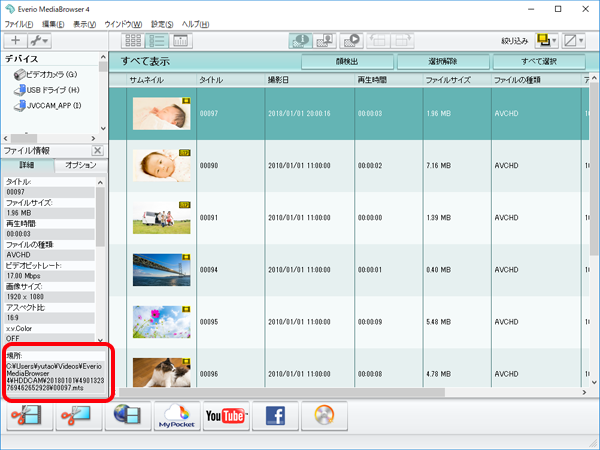Click the playback toolbar icon

click(x=351, y=41)
